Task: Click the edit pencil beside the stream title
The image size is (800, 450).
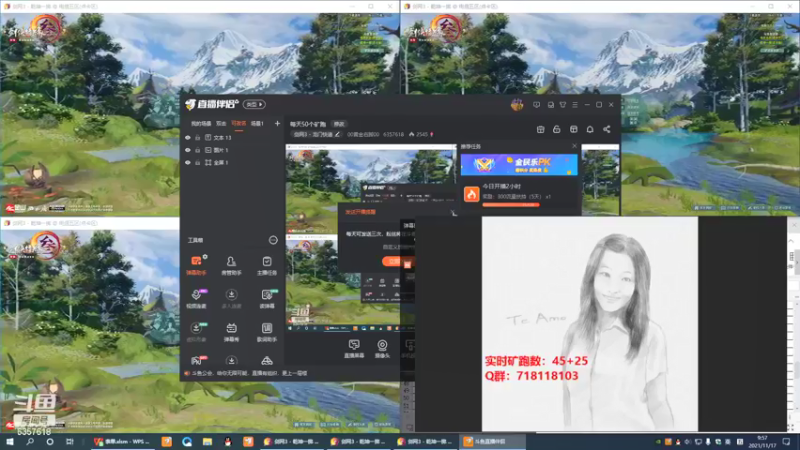Action: tap(337, 134)
